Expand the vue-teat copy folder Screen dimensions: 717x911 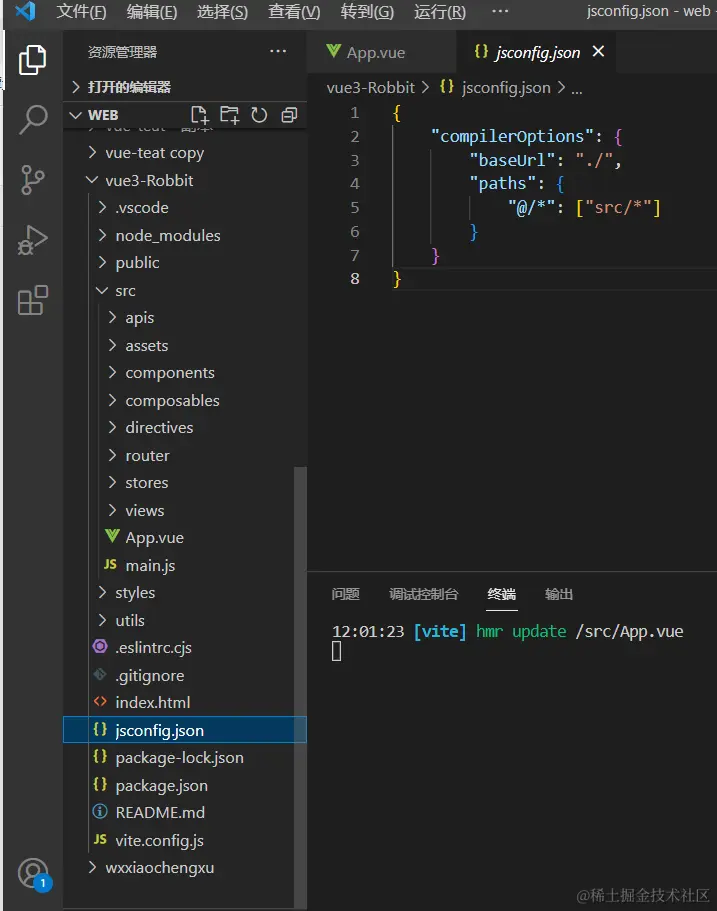coord(185,153)
